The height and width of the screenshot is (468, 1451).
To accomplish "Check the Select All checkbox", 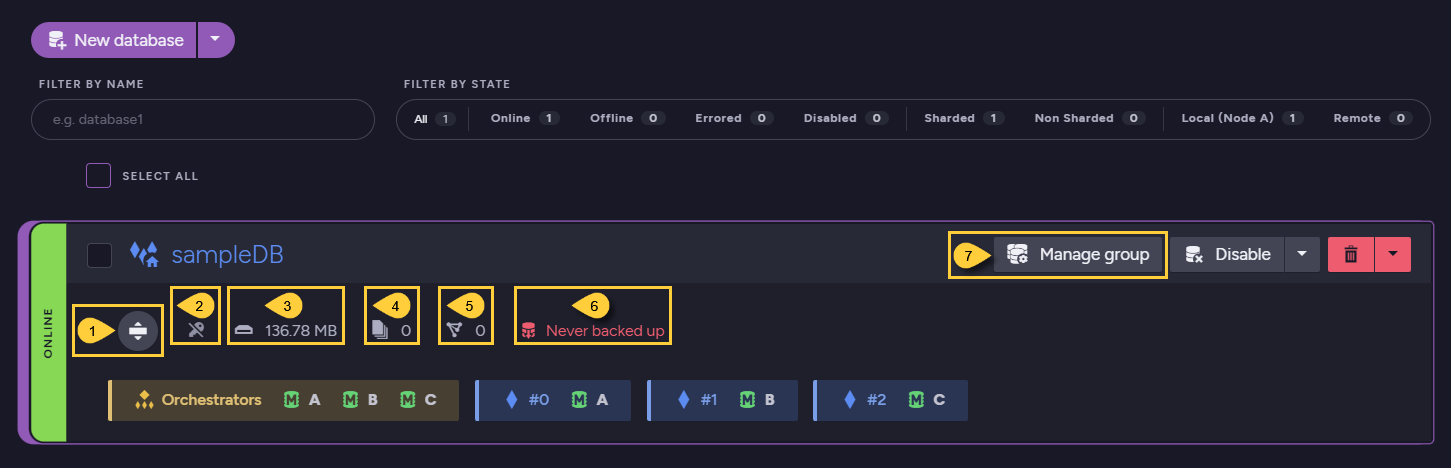I will (x=98, y=176).
